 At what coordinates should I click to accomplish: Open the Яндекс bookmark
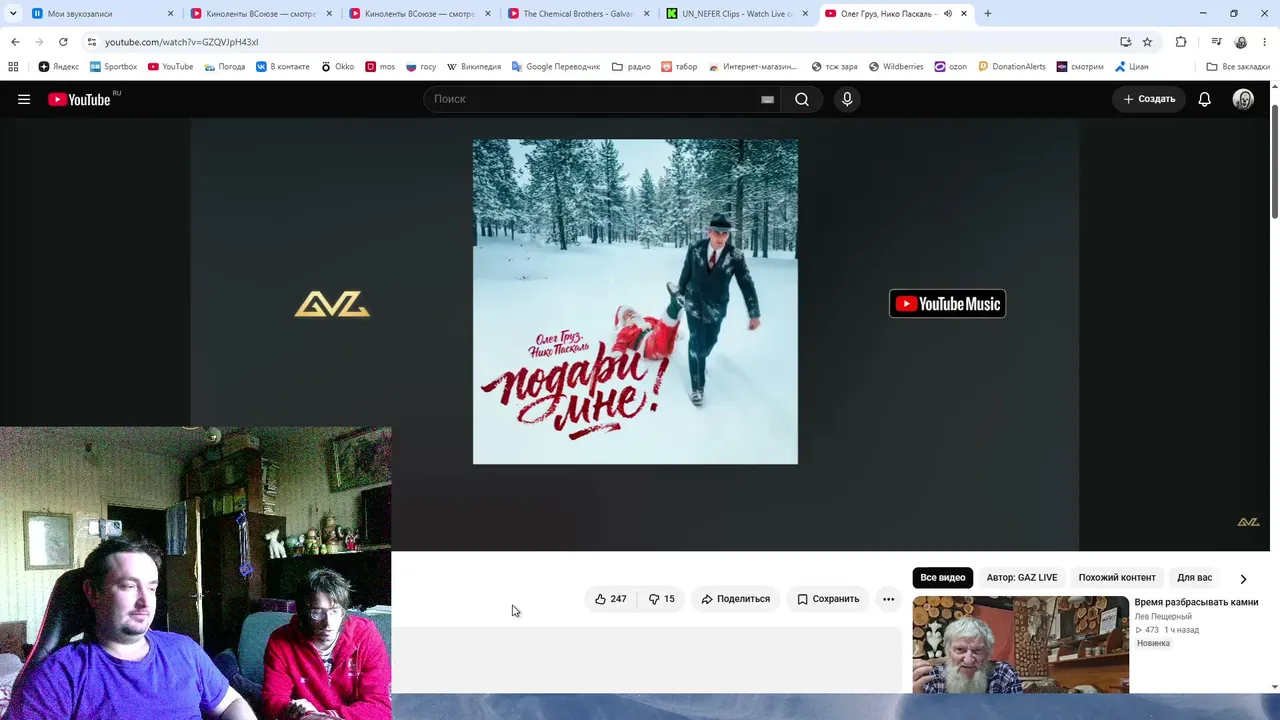(59, 67)
